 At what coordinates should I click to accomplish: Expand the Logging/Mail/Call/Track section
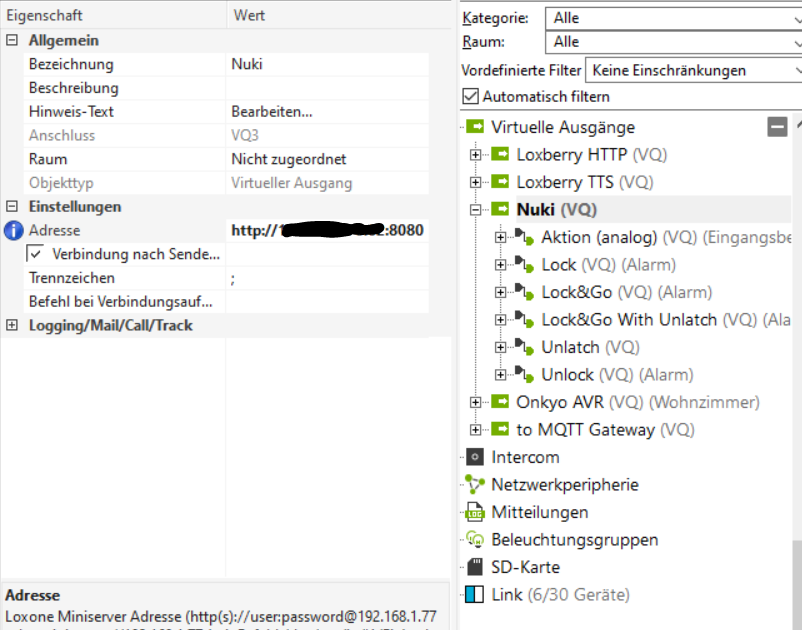12,326
